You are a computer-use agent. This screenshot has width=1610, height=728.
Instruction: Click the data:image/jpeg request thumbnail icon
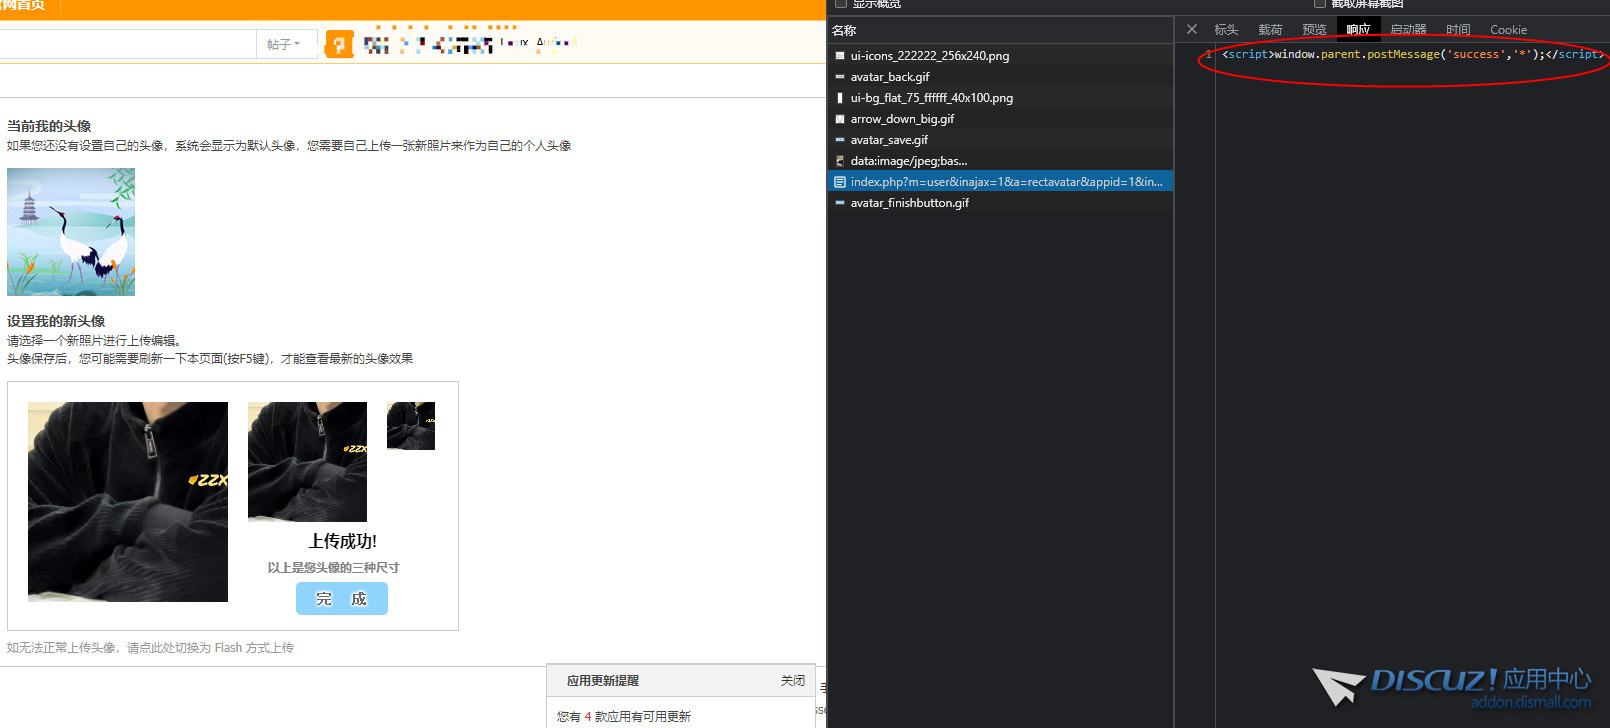pyautogui.click(x=840, y=161)
